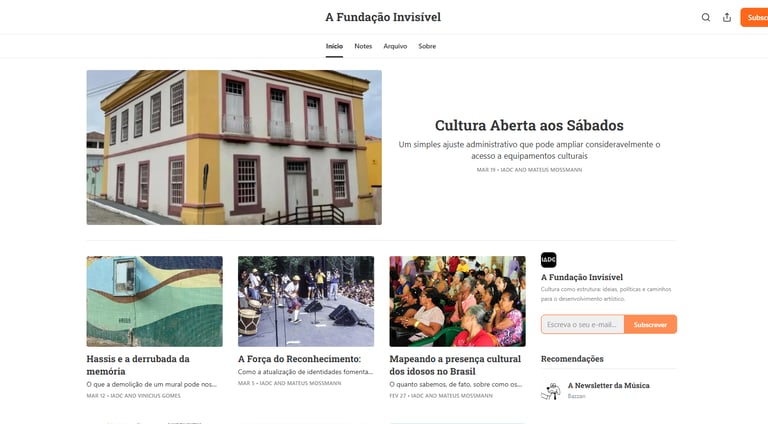Open the Arquivo tab
The width and height of the screenshot is (768, 424).
395,46
